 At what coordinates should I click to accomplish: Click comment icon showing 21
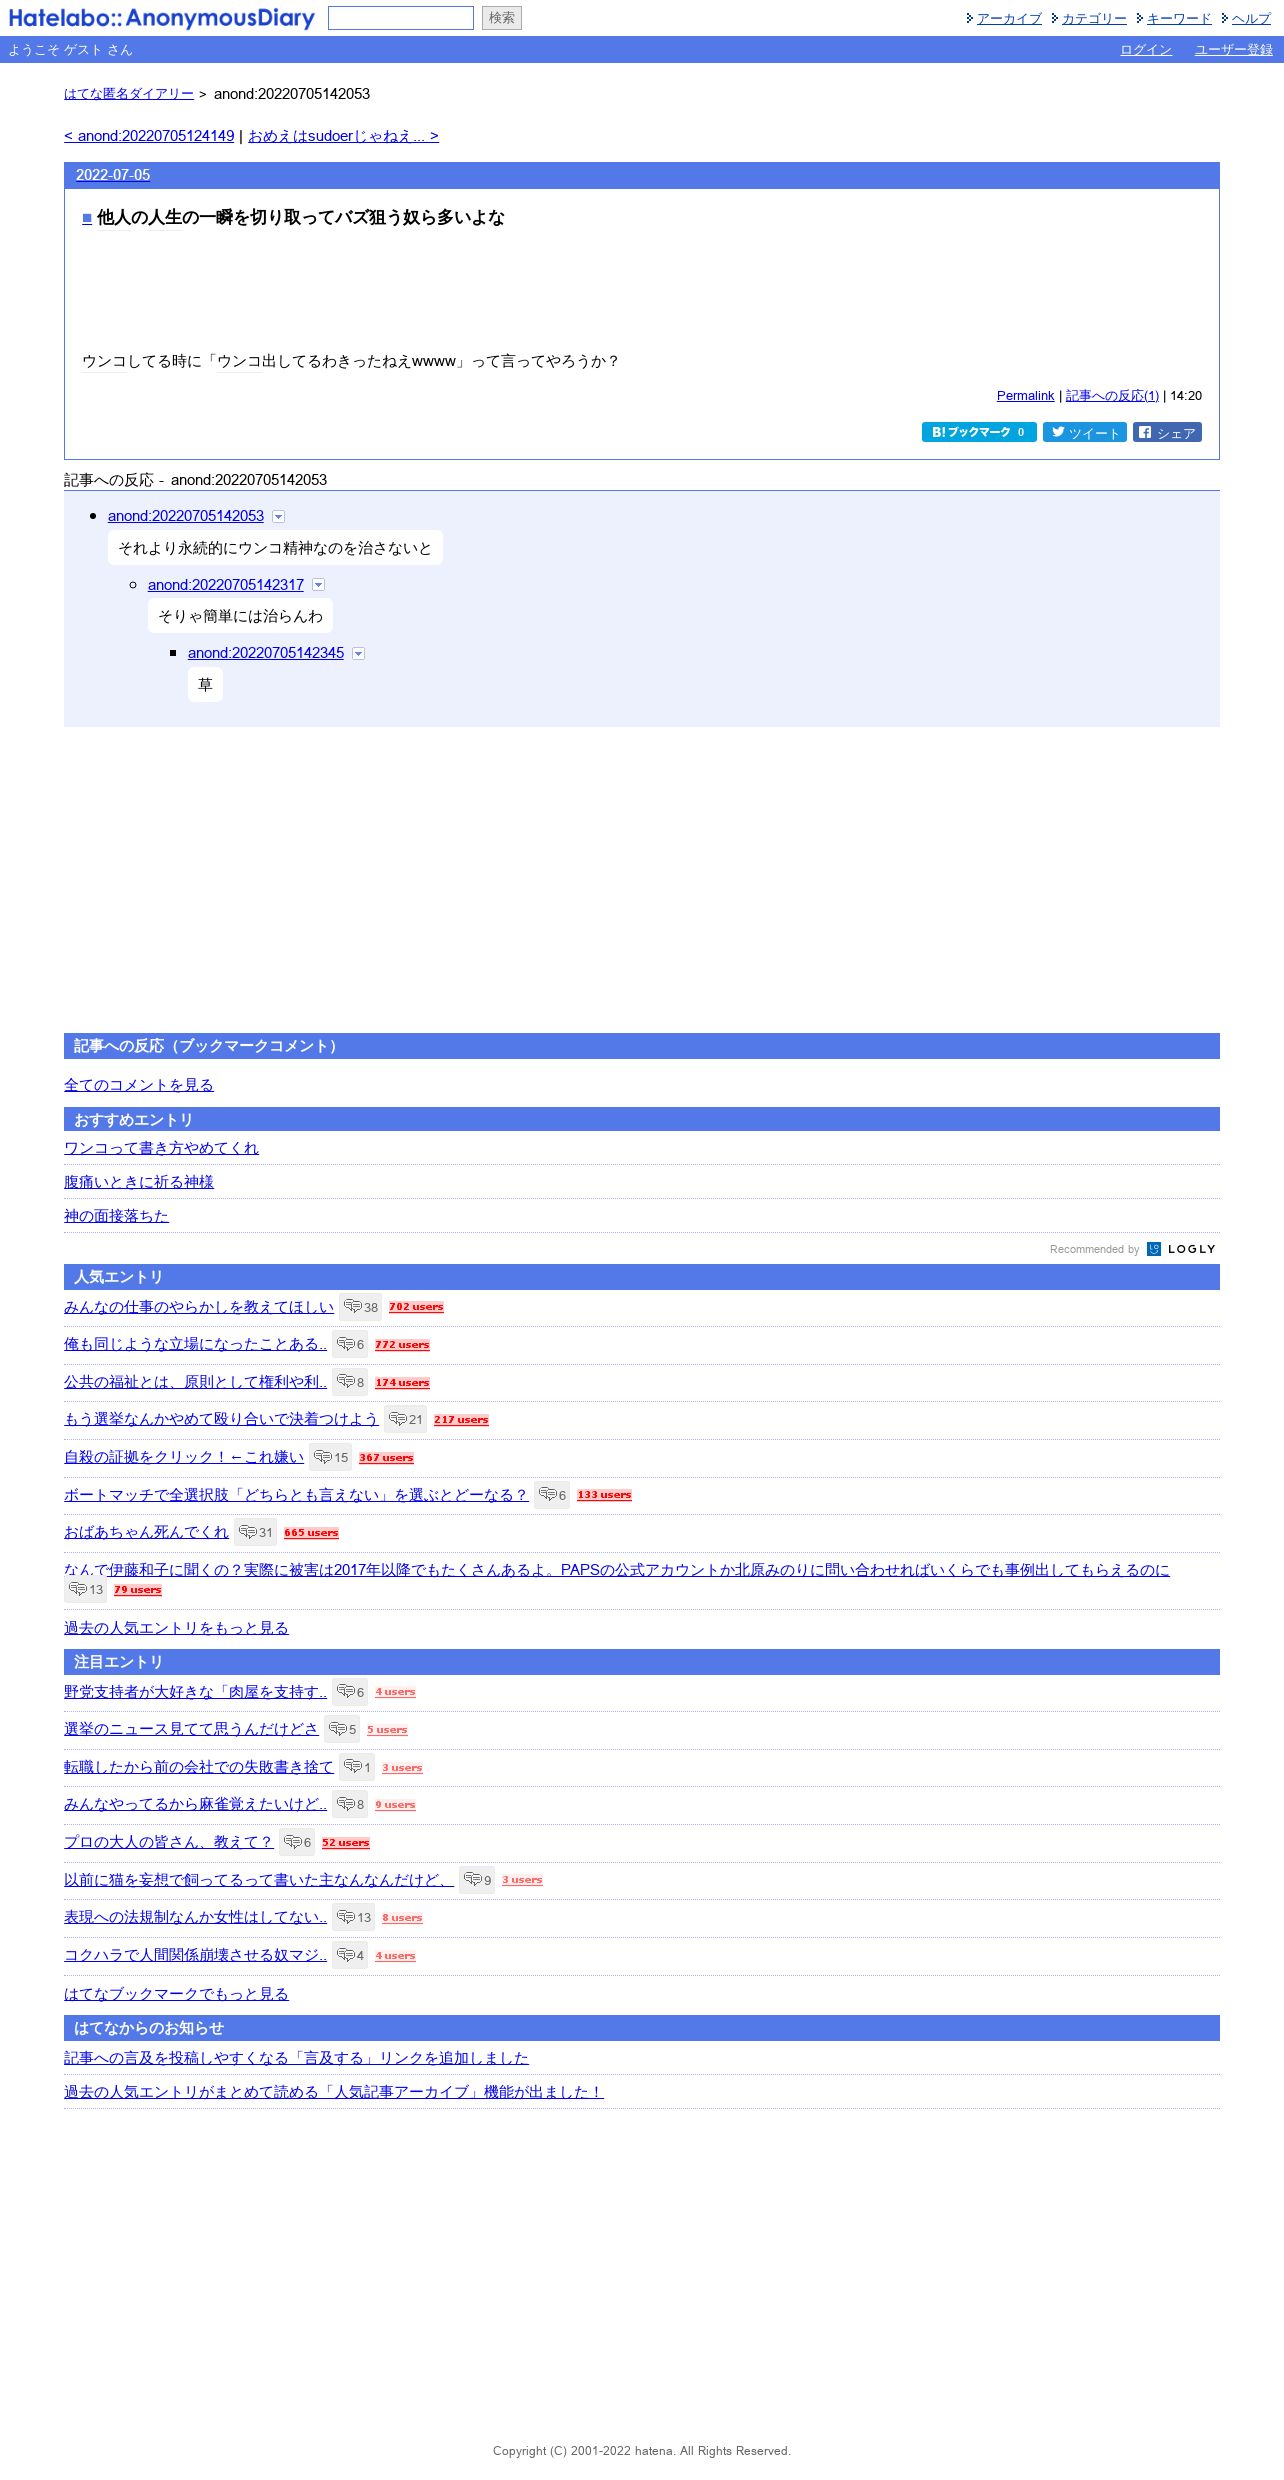tap(406, 1419)
